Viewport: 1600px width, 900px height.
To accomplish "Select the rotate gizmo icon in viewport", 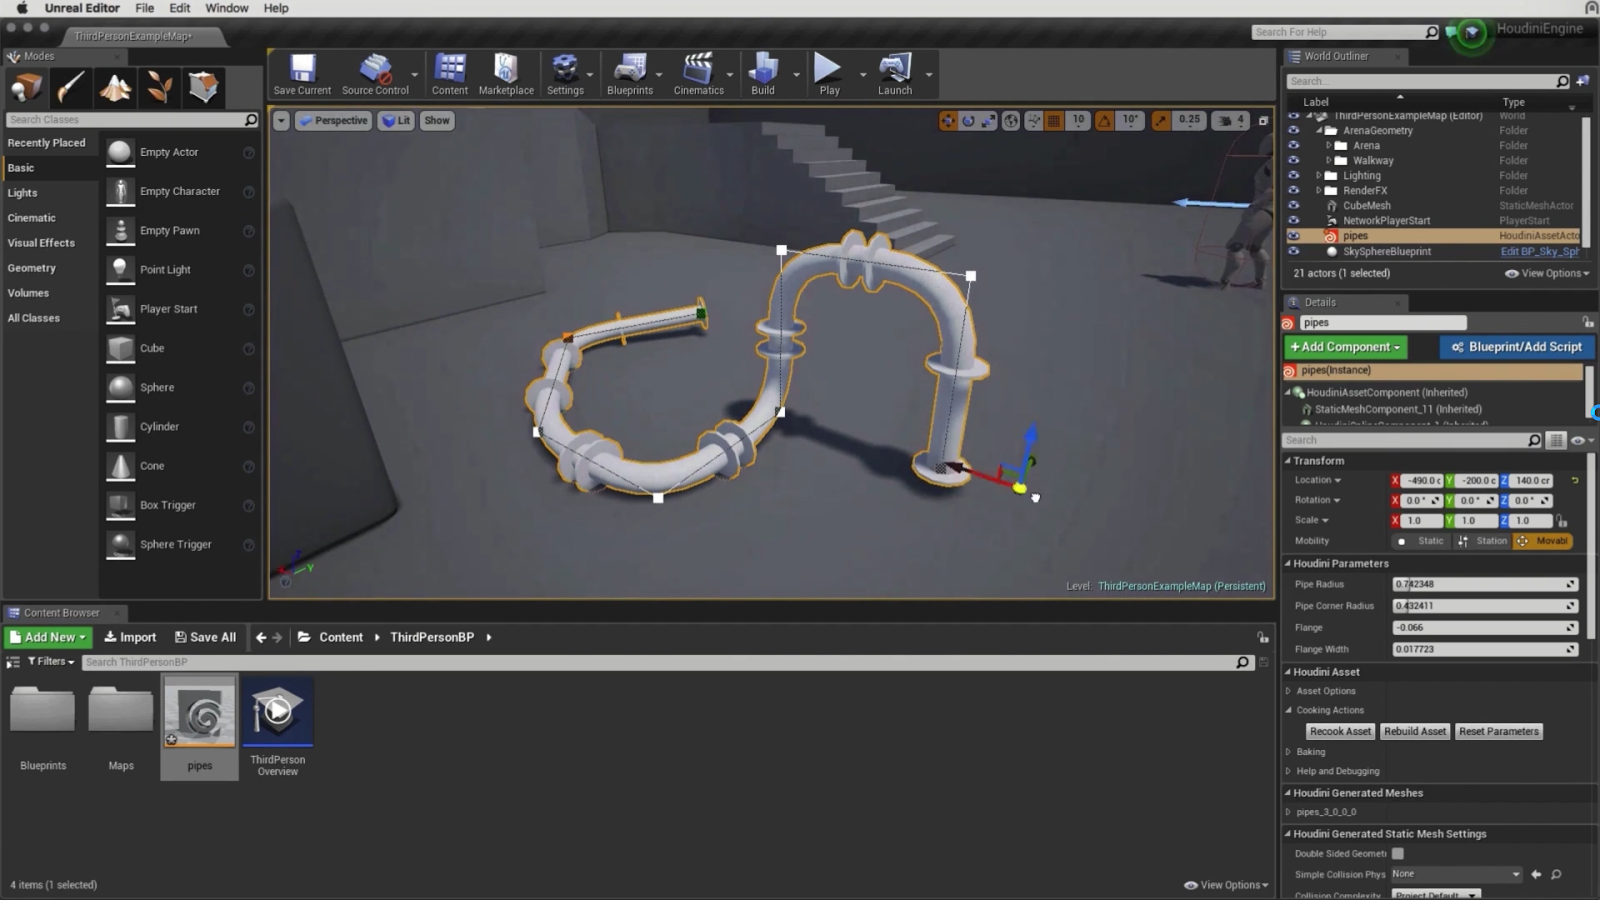I will point(968,121).
